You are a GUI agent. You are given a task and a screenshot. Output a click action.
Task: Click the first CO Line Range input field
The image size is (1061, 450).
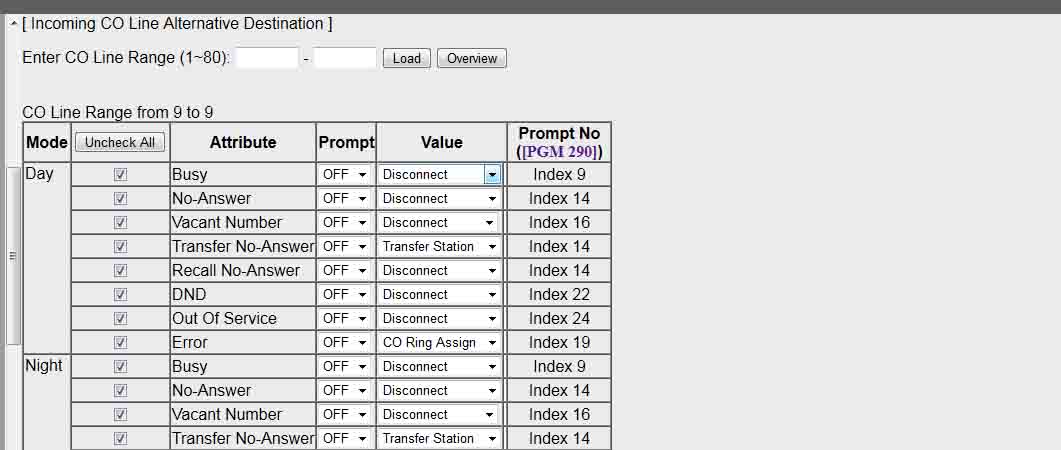(x=267, y=58)
